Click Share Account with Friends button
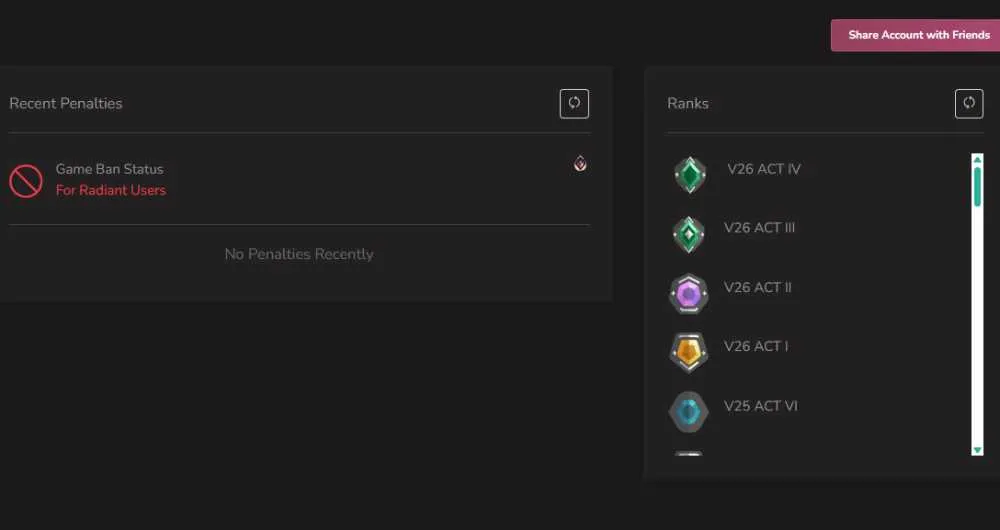 click(915, 35)
